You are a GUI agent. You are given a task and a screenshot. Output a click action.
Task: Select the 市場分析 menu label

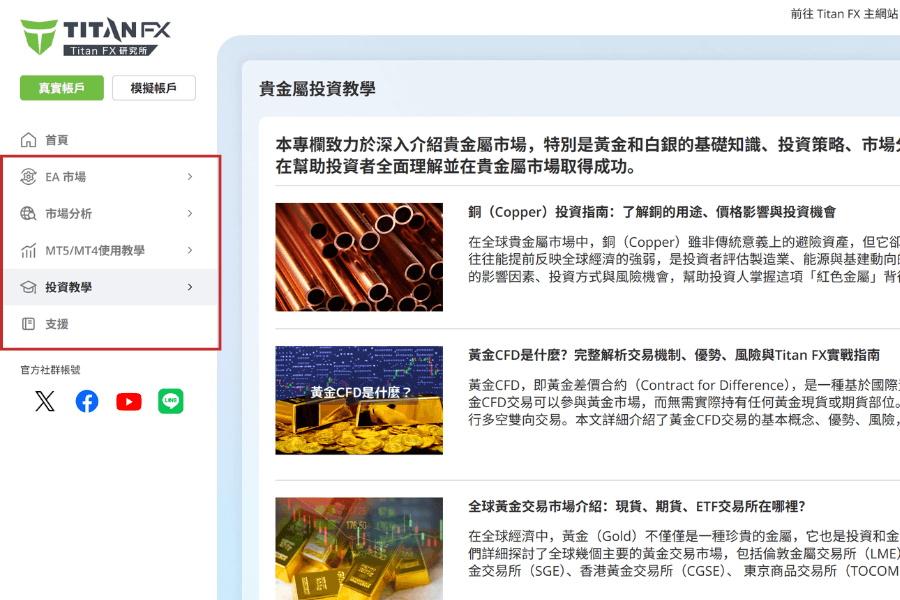pyautogui.click(x=68, y=214)
